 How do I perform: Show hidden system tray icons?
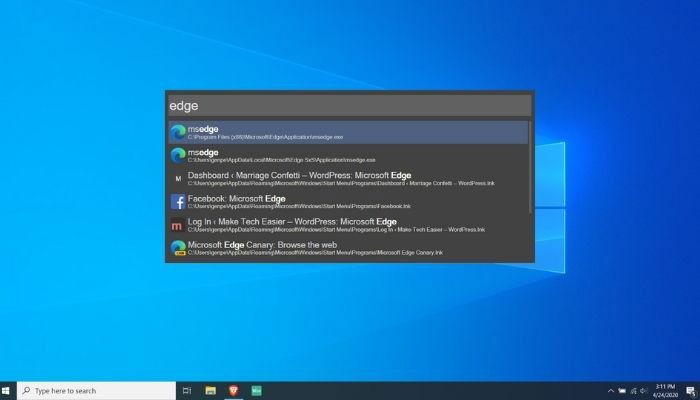pos(611,391)
